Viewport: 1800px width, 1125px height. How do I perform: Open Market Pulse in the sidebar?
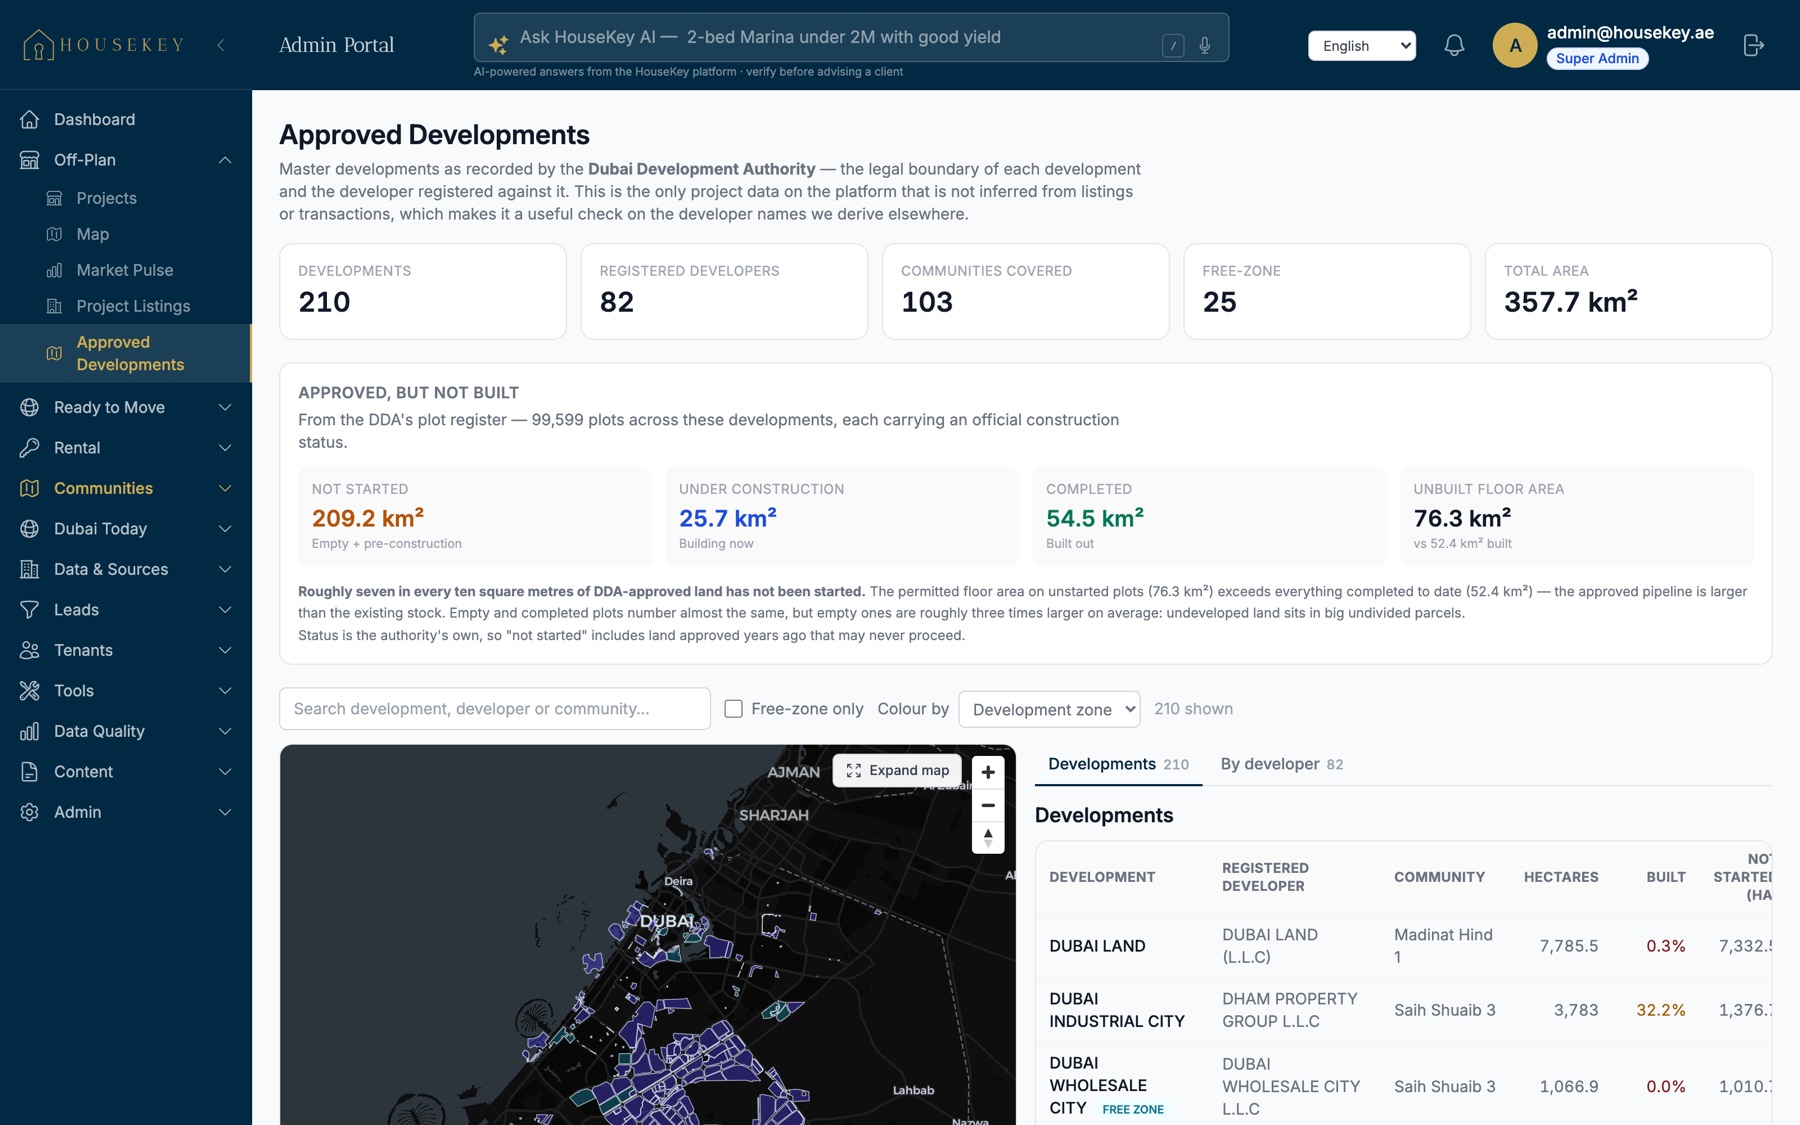tap(125, 270)
